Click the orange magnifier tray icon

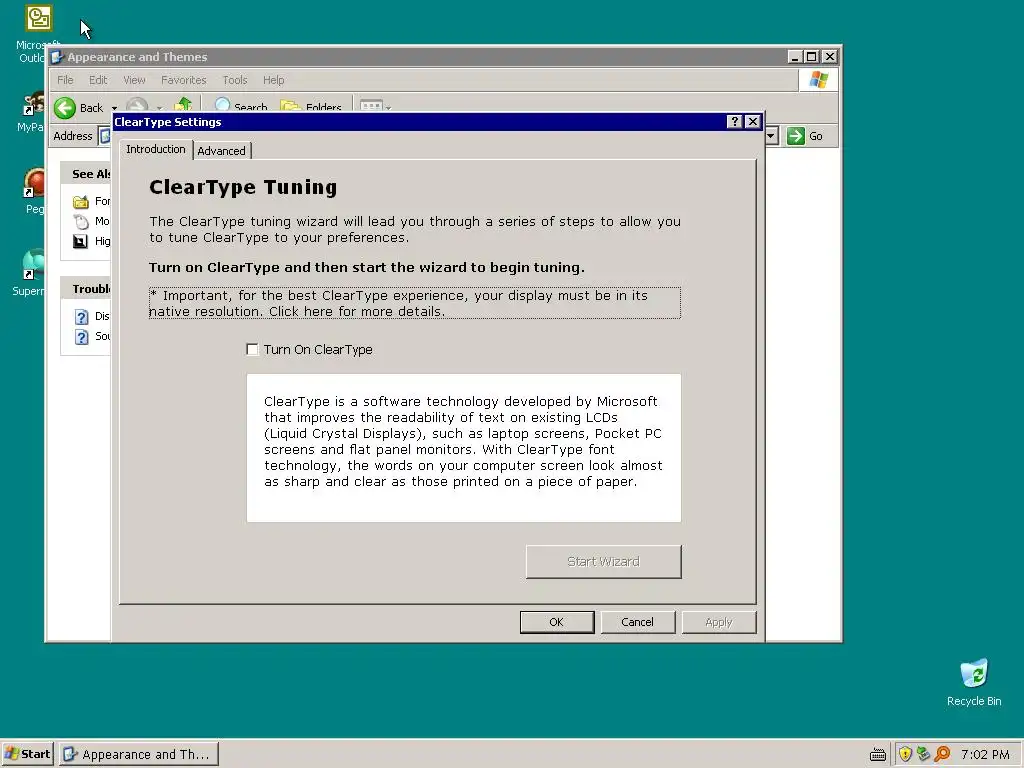(x=942, y=754)
